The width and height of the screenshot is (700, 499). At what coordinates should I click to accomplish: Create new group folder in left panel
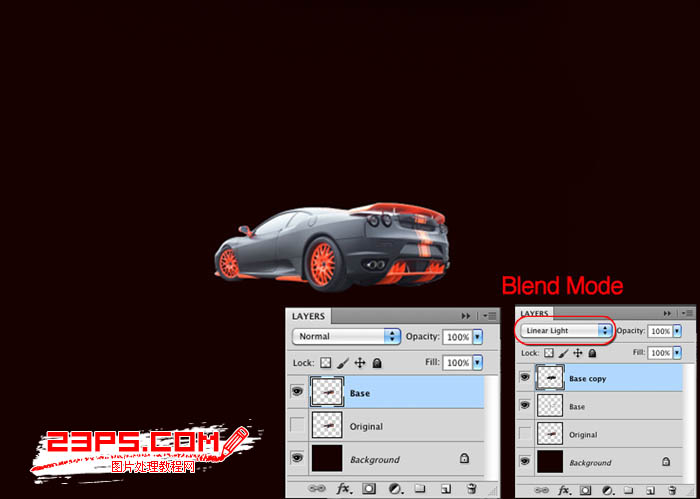click(419, 489)
